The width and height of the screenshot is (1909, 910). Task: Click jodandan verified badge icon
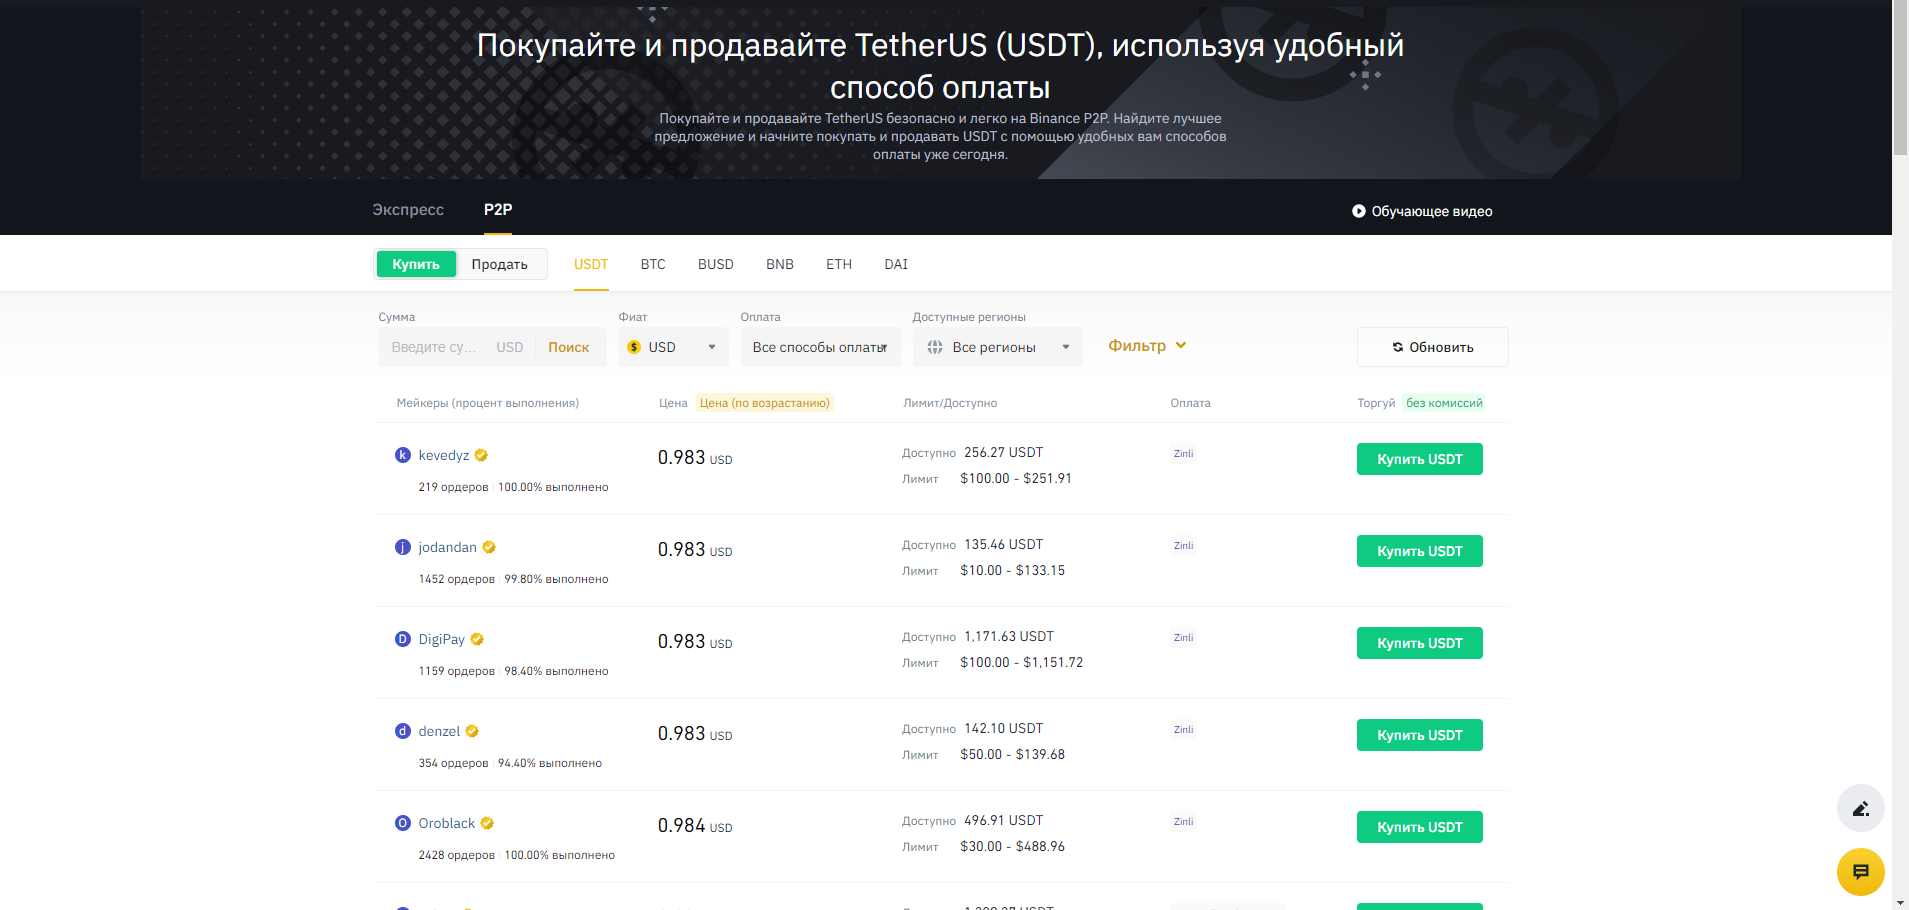489,547
